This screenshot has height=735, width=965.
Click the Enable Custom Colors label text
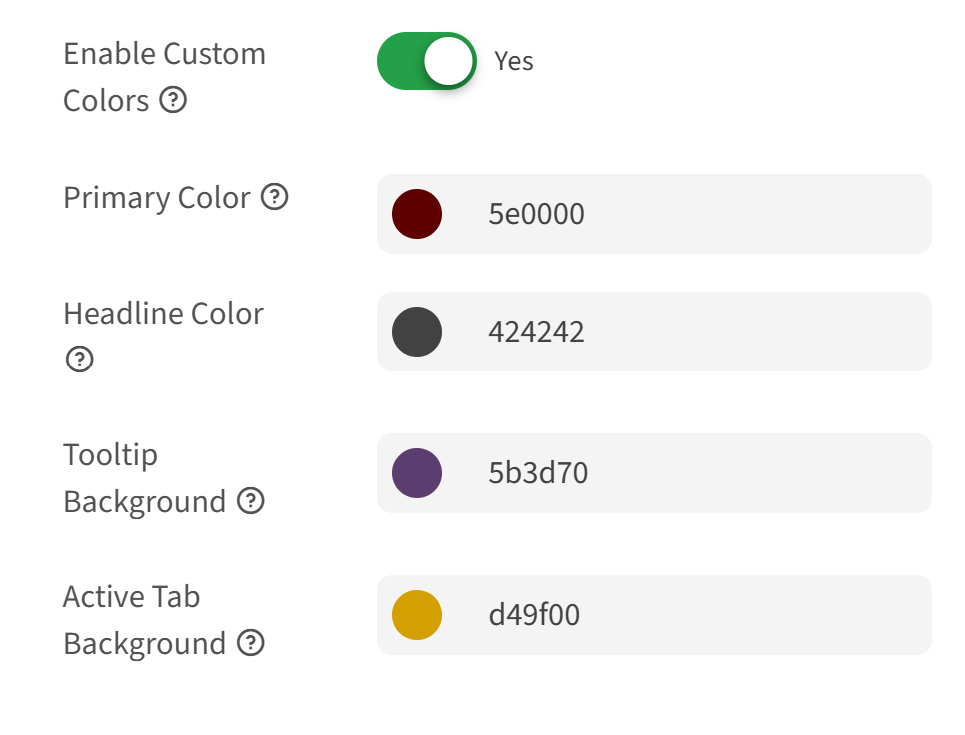pyautogui.click(x=164, y=54)
